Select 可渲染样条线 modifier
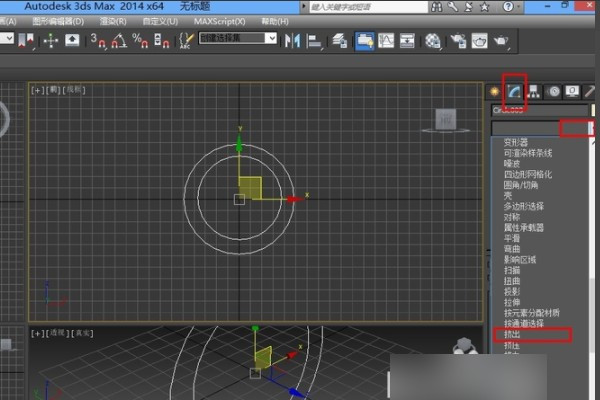 click(x=528, y=153)
